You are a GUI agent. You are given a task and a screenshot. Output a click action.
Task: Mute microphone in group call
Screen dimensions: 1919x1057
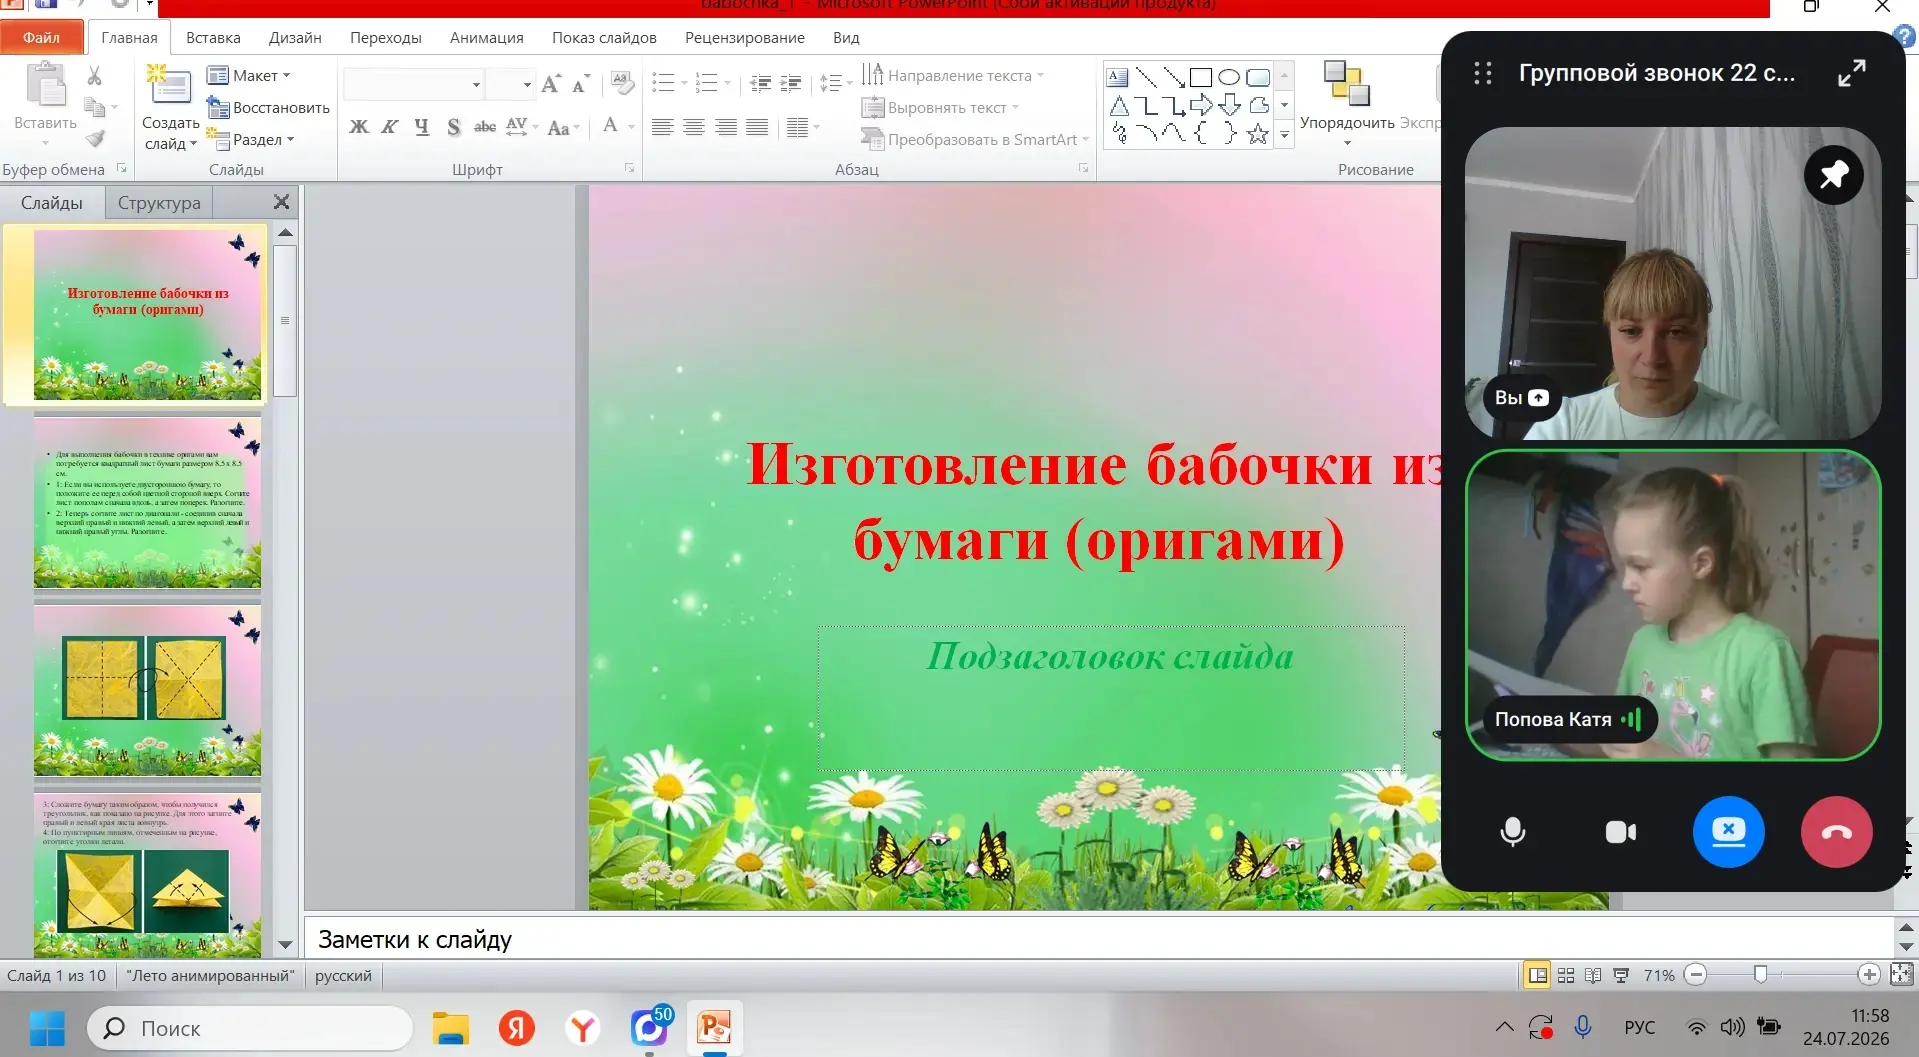(x=1513, y=832)
